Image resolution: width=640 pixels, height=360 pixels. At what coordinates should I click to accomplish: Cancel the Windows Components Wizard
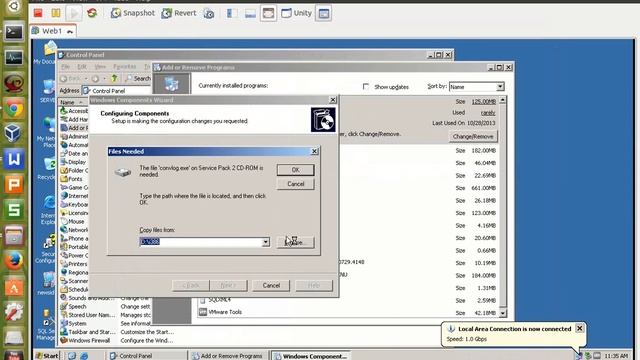(x=271, y=285)
